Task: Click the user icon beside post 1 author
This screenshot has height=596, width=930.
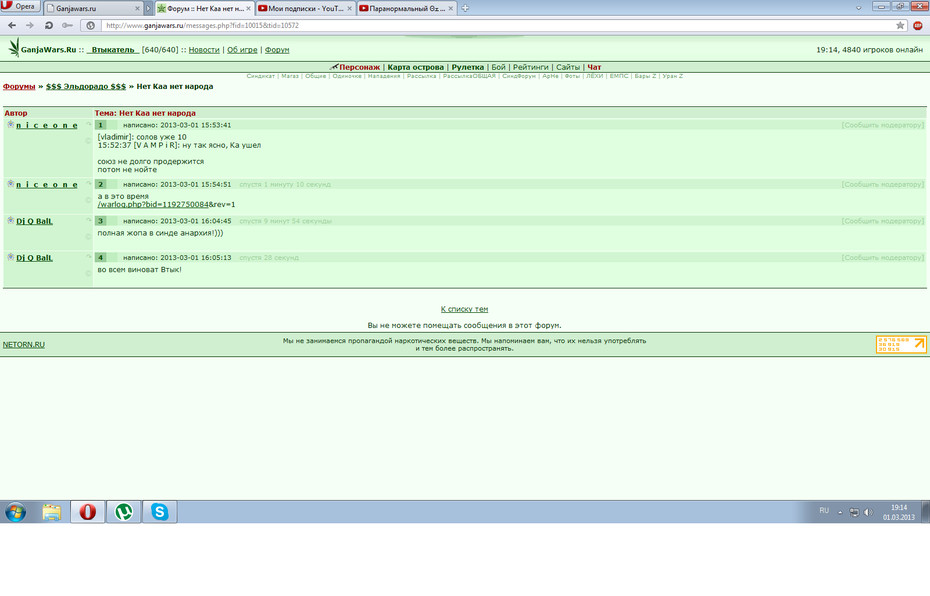Action: click(10, 125)
